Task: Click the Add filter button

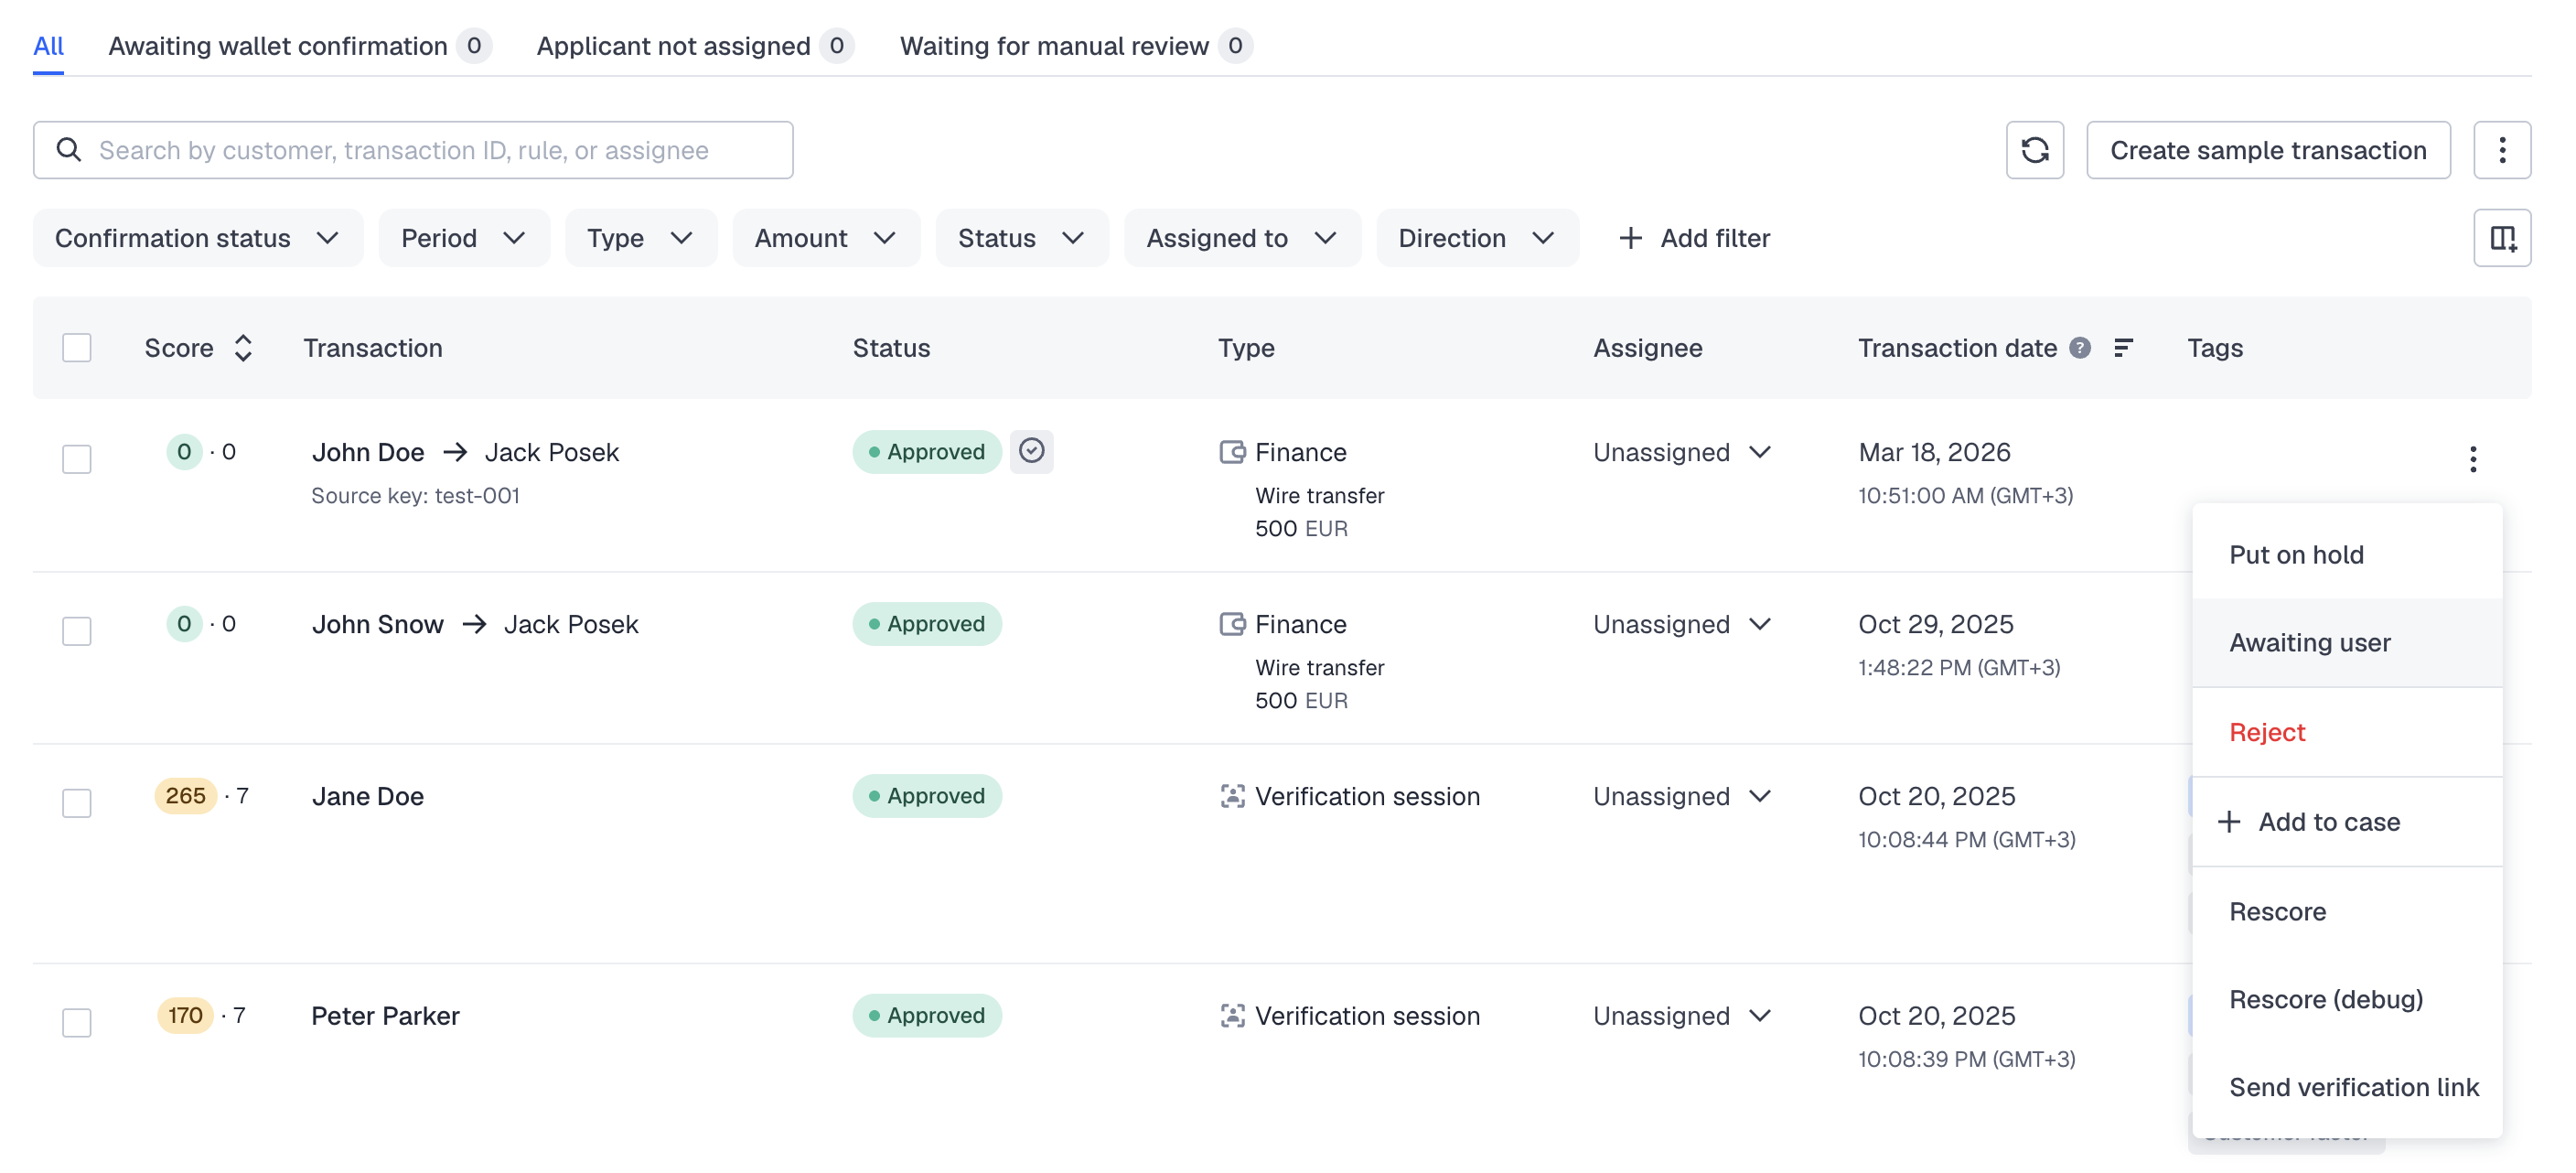Action: tap(1694, 238)
